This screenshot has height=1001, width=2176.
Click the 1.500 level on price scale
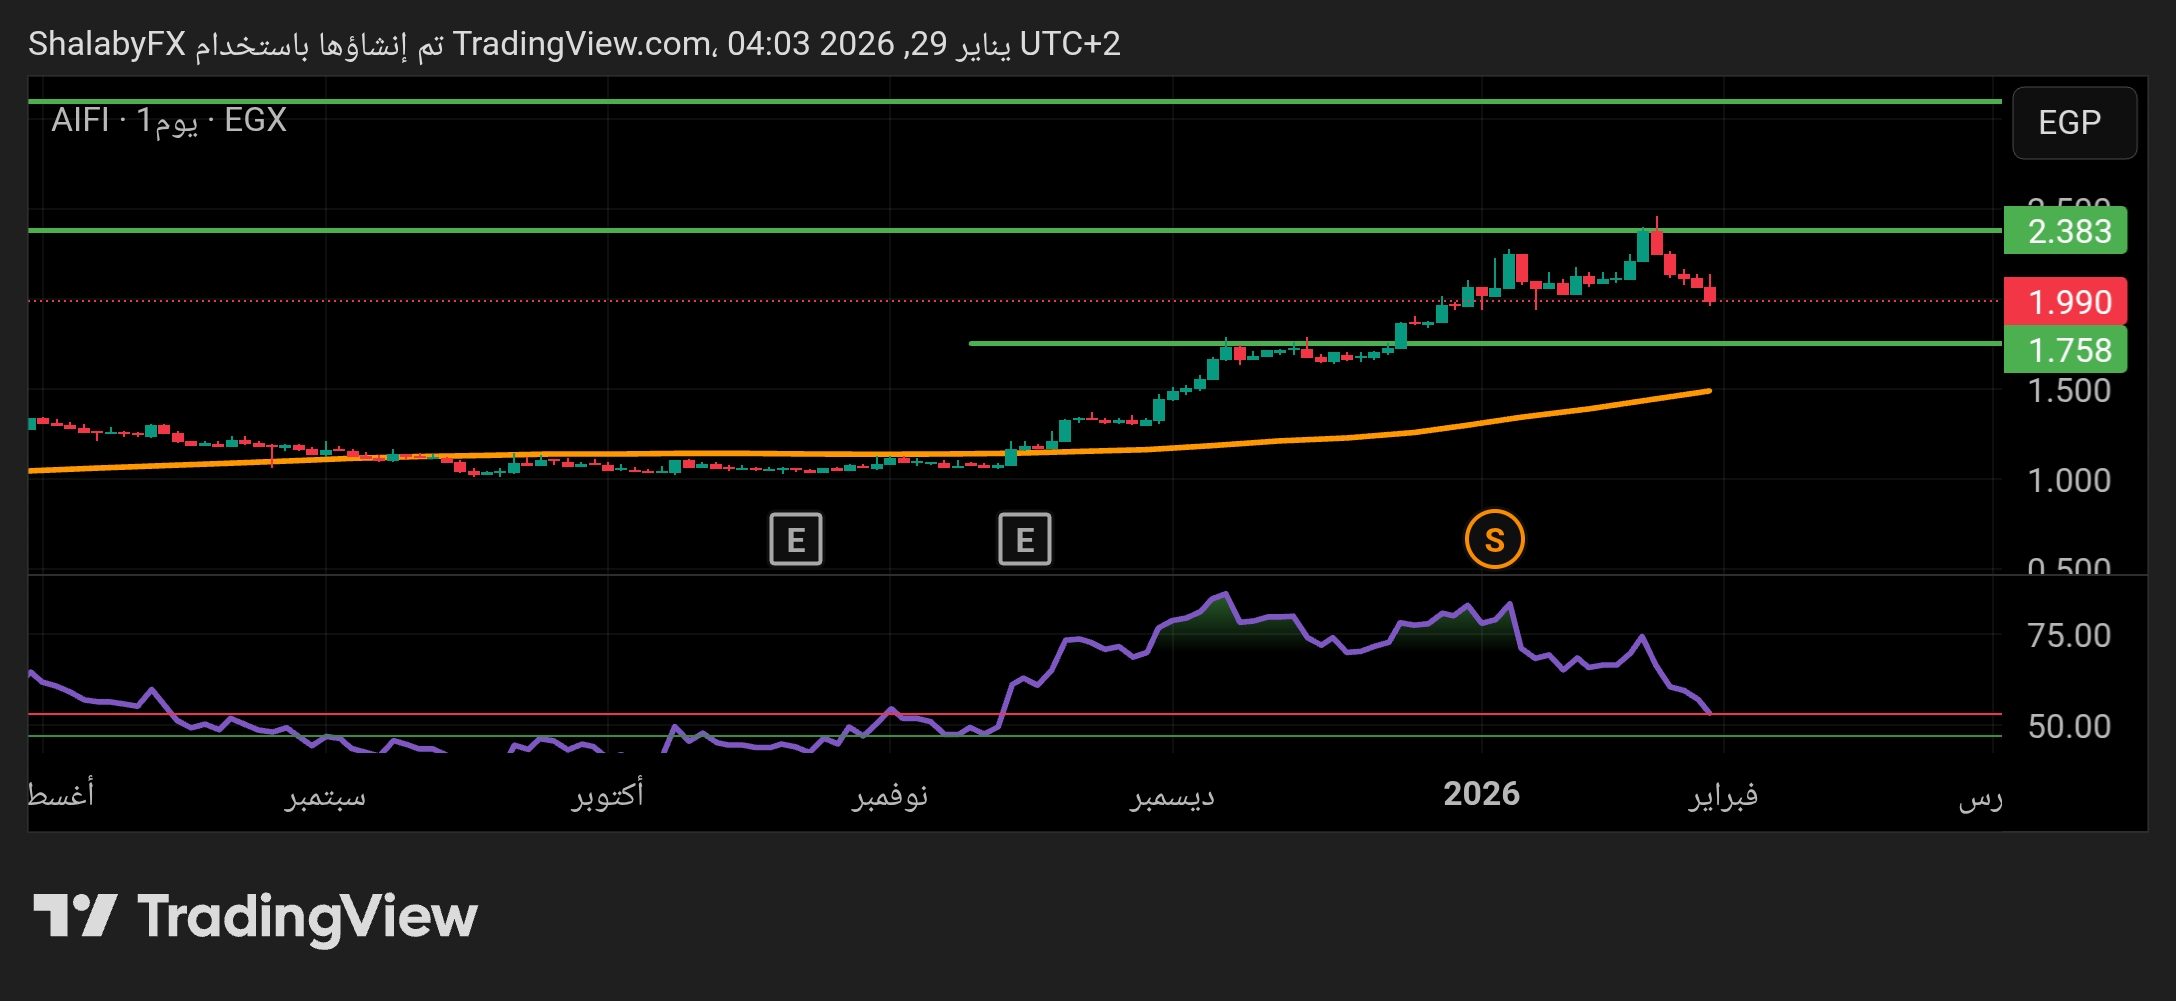pos(2068,391)
